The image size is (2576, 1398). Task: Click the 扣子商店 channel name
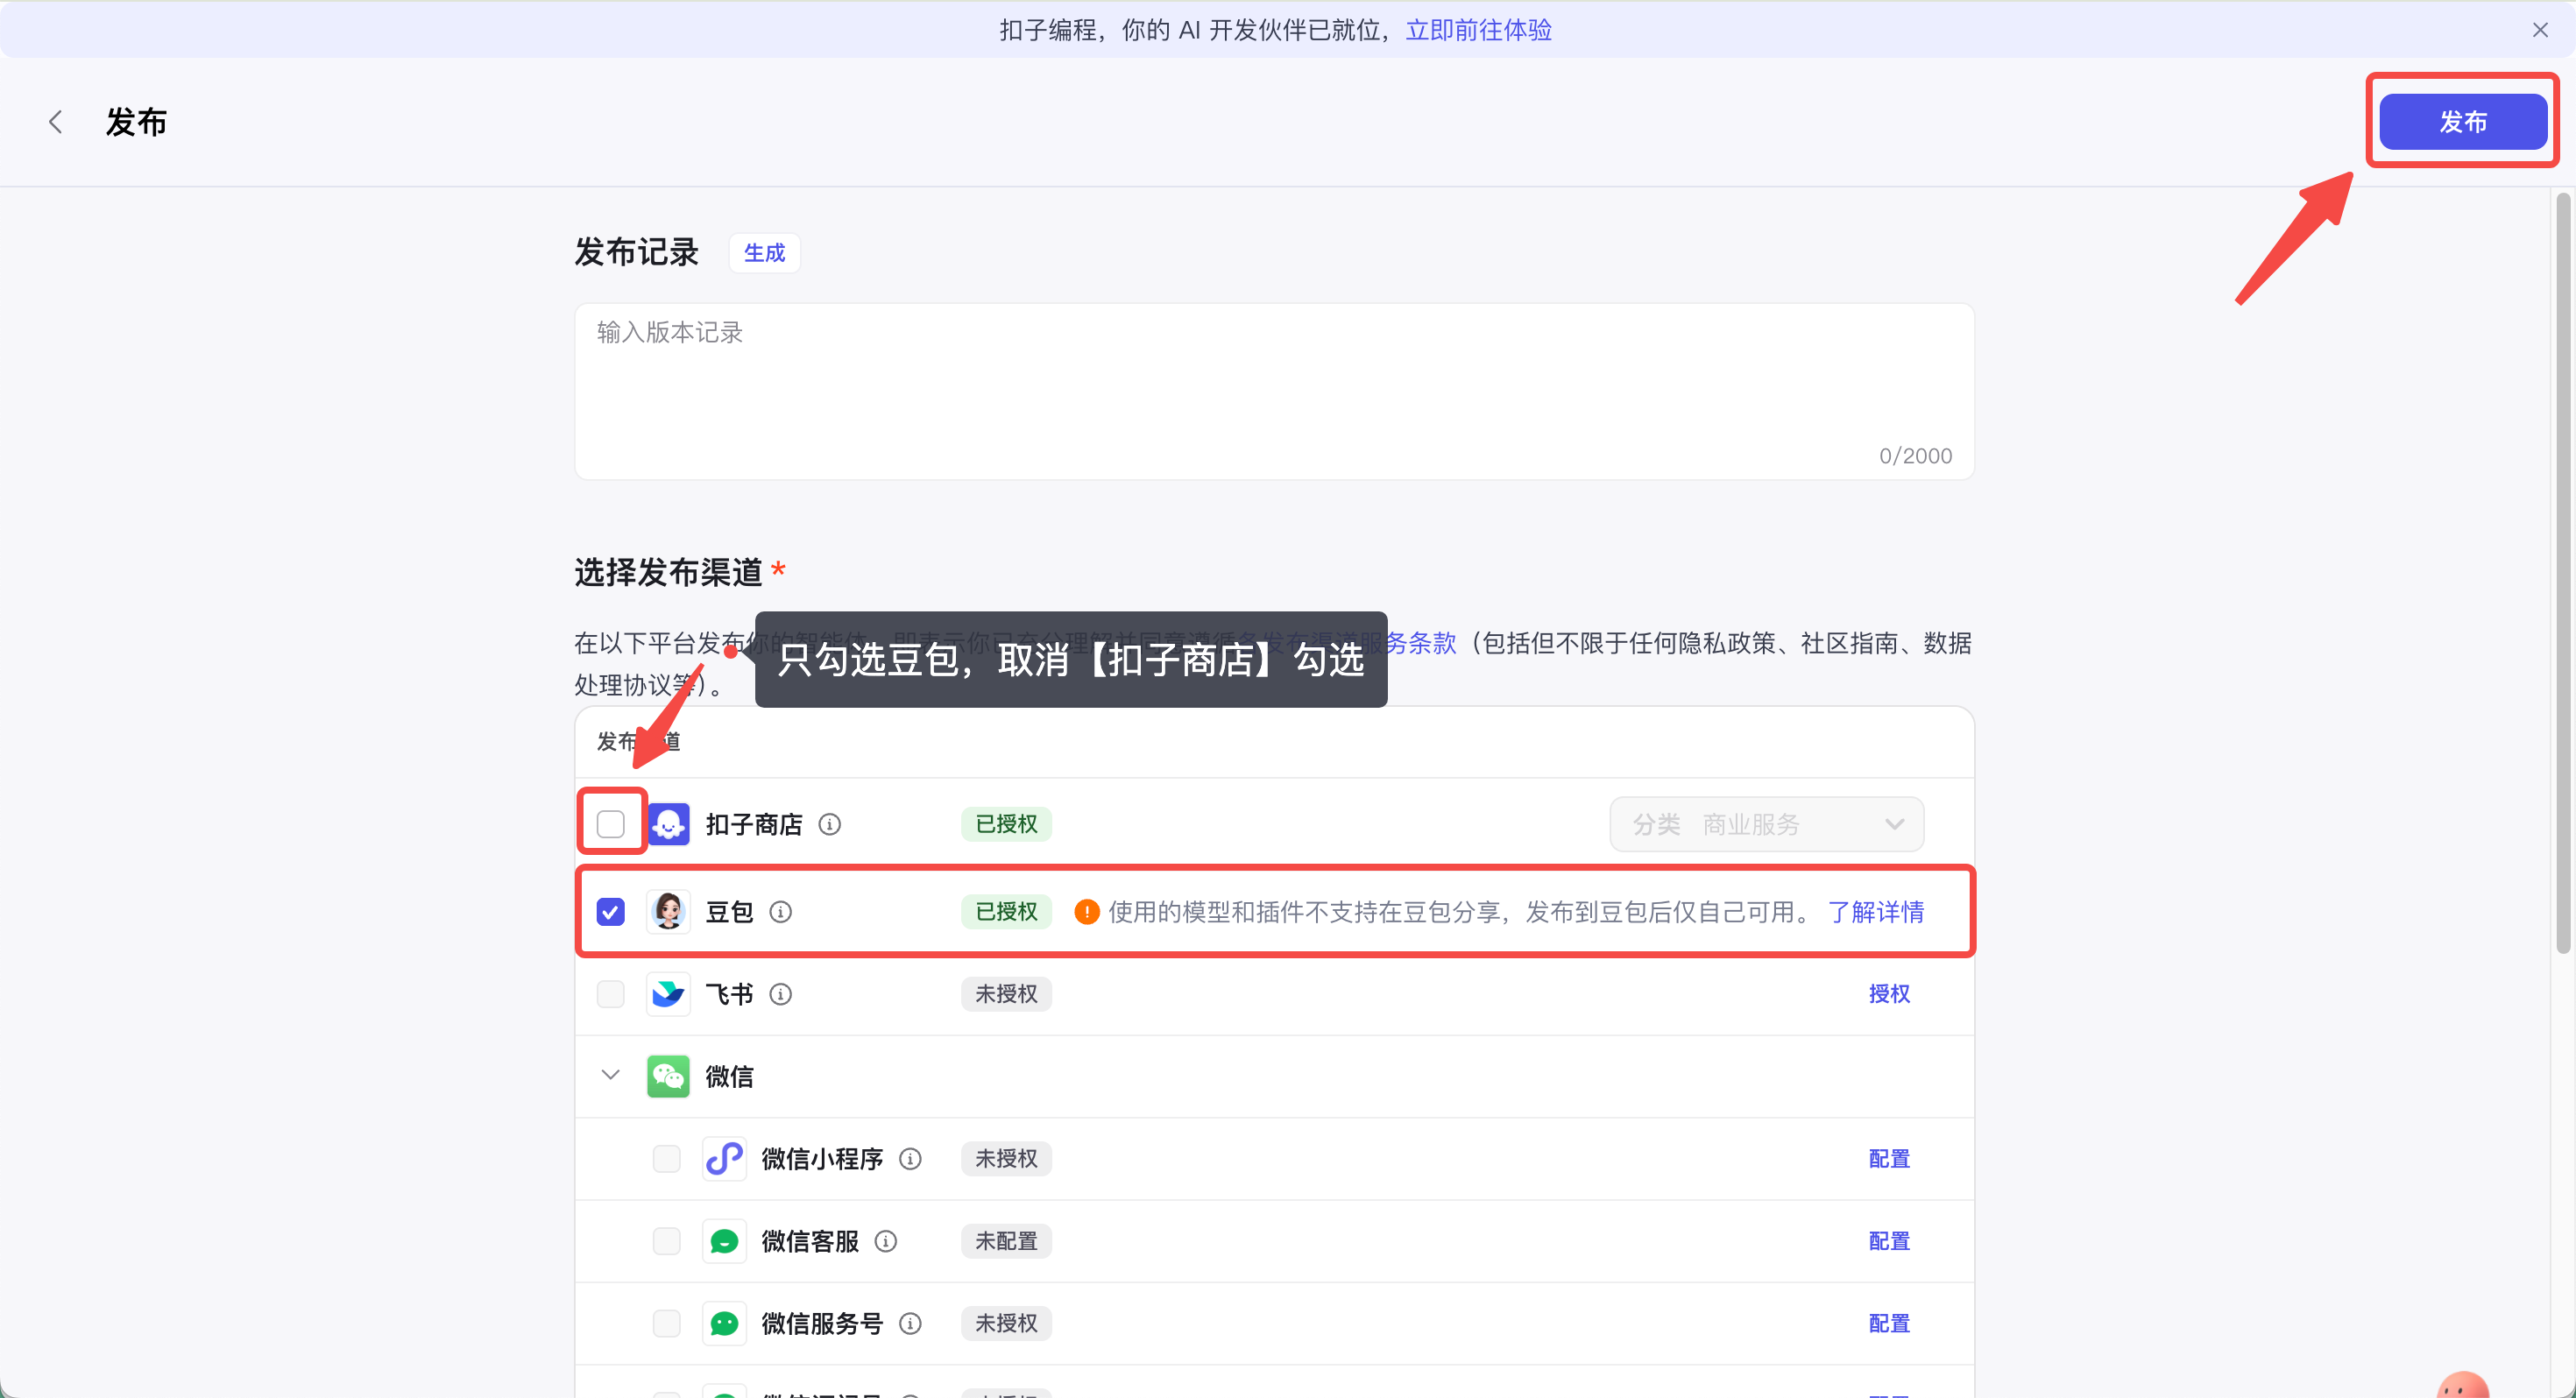coord(754,824)
